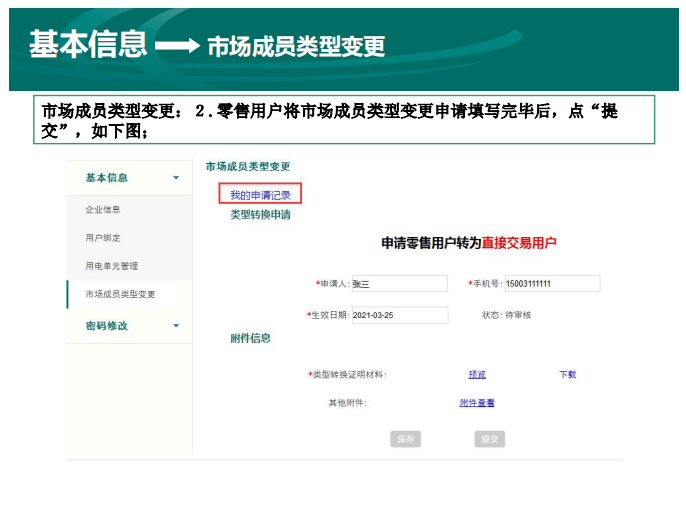Select 市场成员类型变更 sidebar item
This screenshot has width=686, height=527.
(x=120, y=294)
